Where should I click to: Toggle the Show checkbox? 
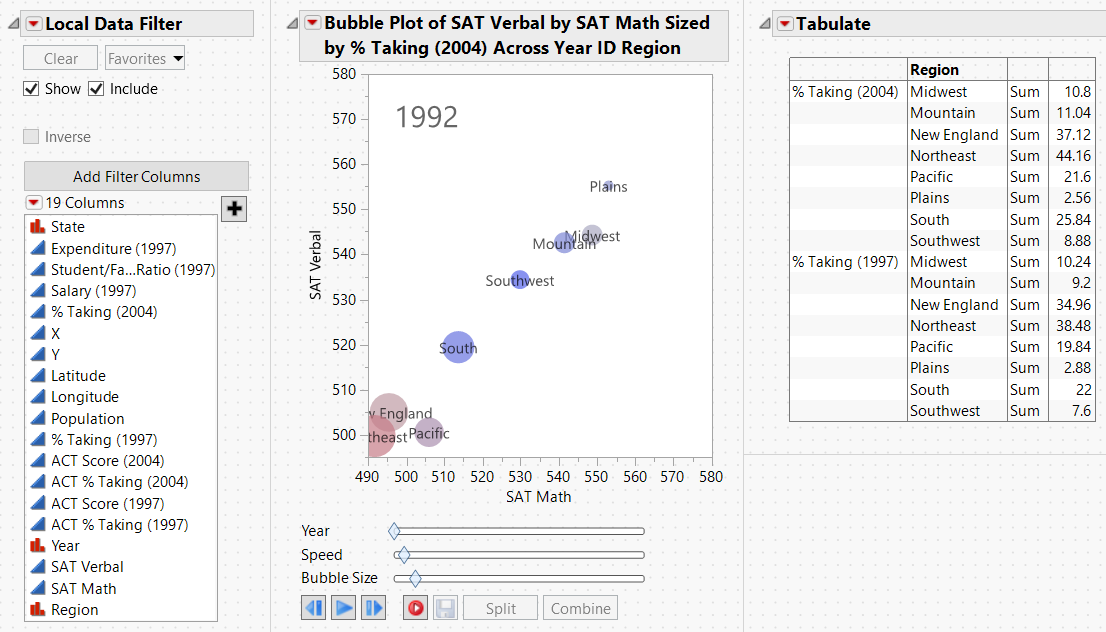coord(31,89)
